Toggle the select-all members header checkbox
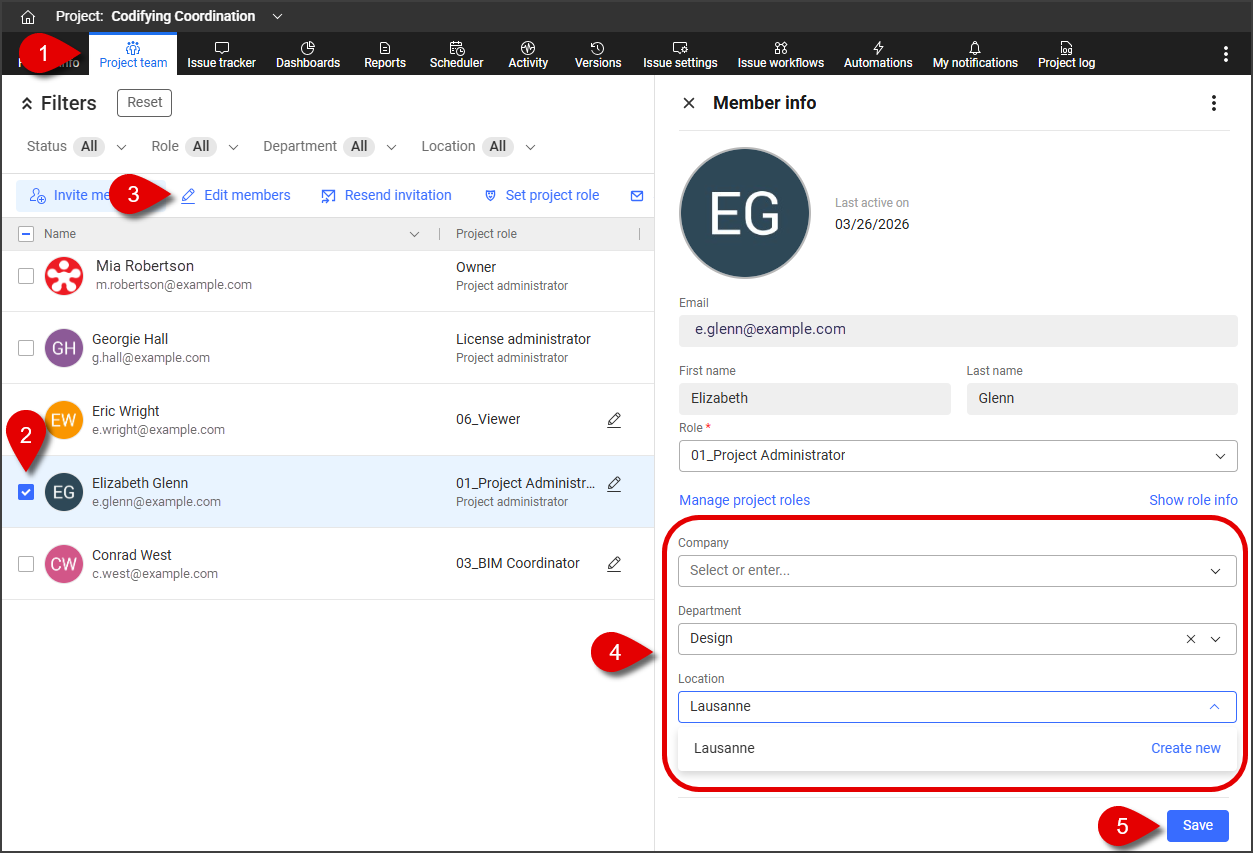 (26, 234)
